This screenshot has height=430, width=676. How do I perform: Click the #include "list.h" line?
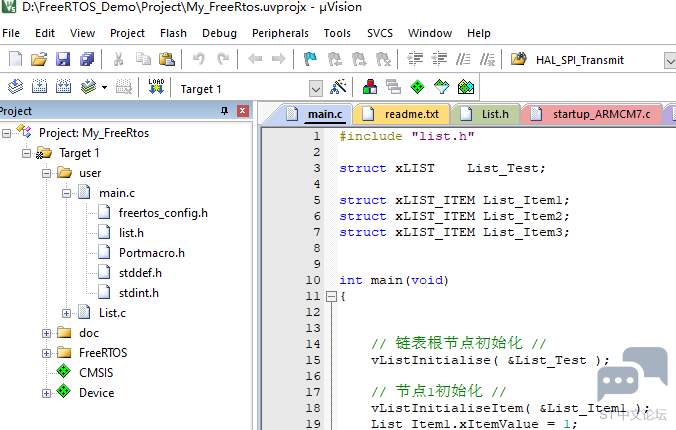tap(407, 136)
